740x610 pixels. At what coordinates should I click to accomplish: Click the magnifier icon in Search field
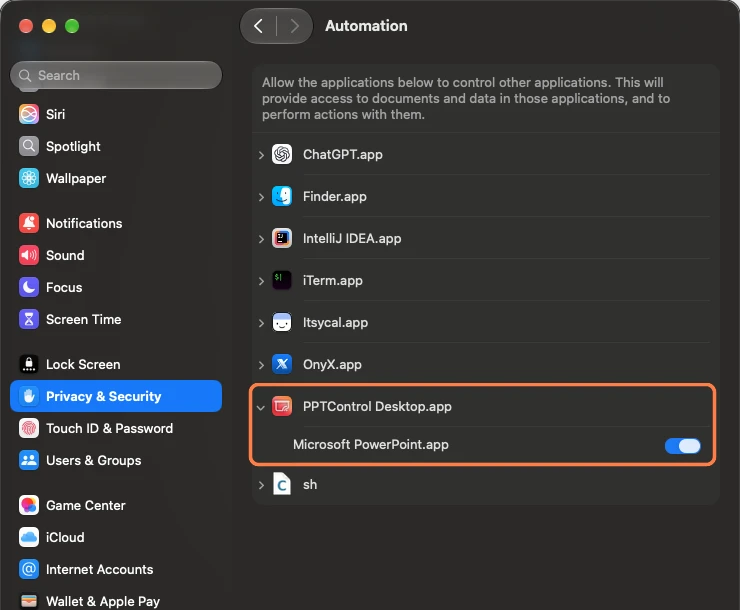25,75
